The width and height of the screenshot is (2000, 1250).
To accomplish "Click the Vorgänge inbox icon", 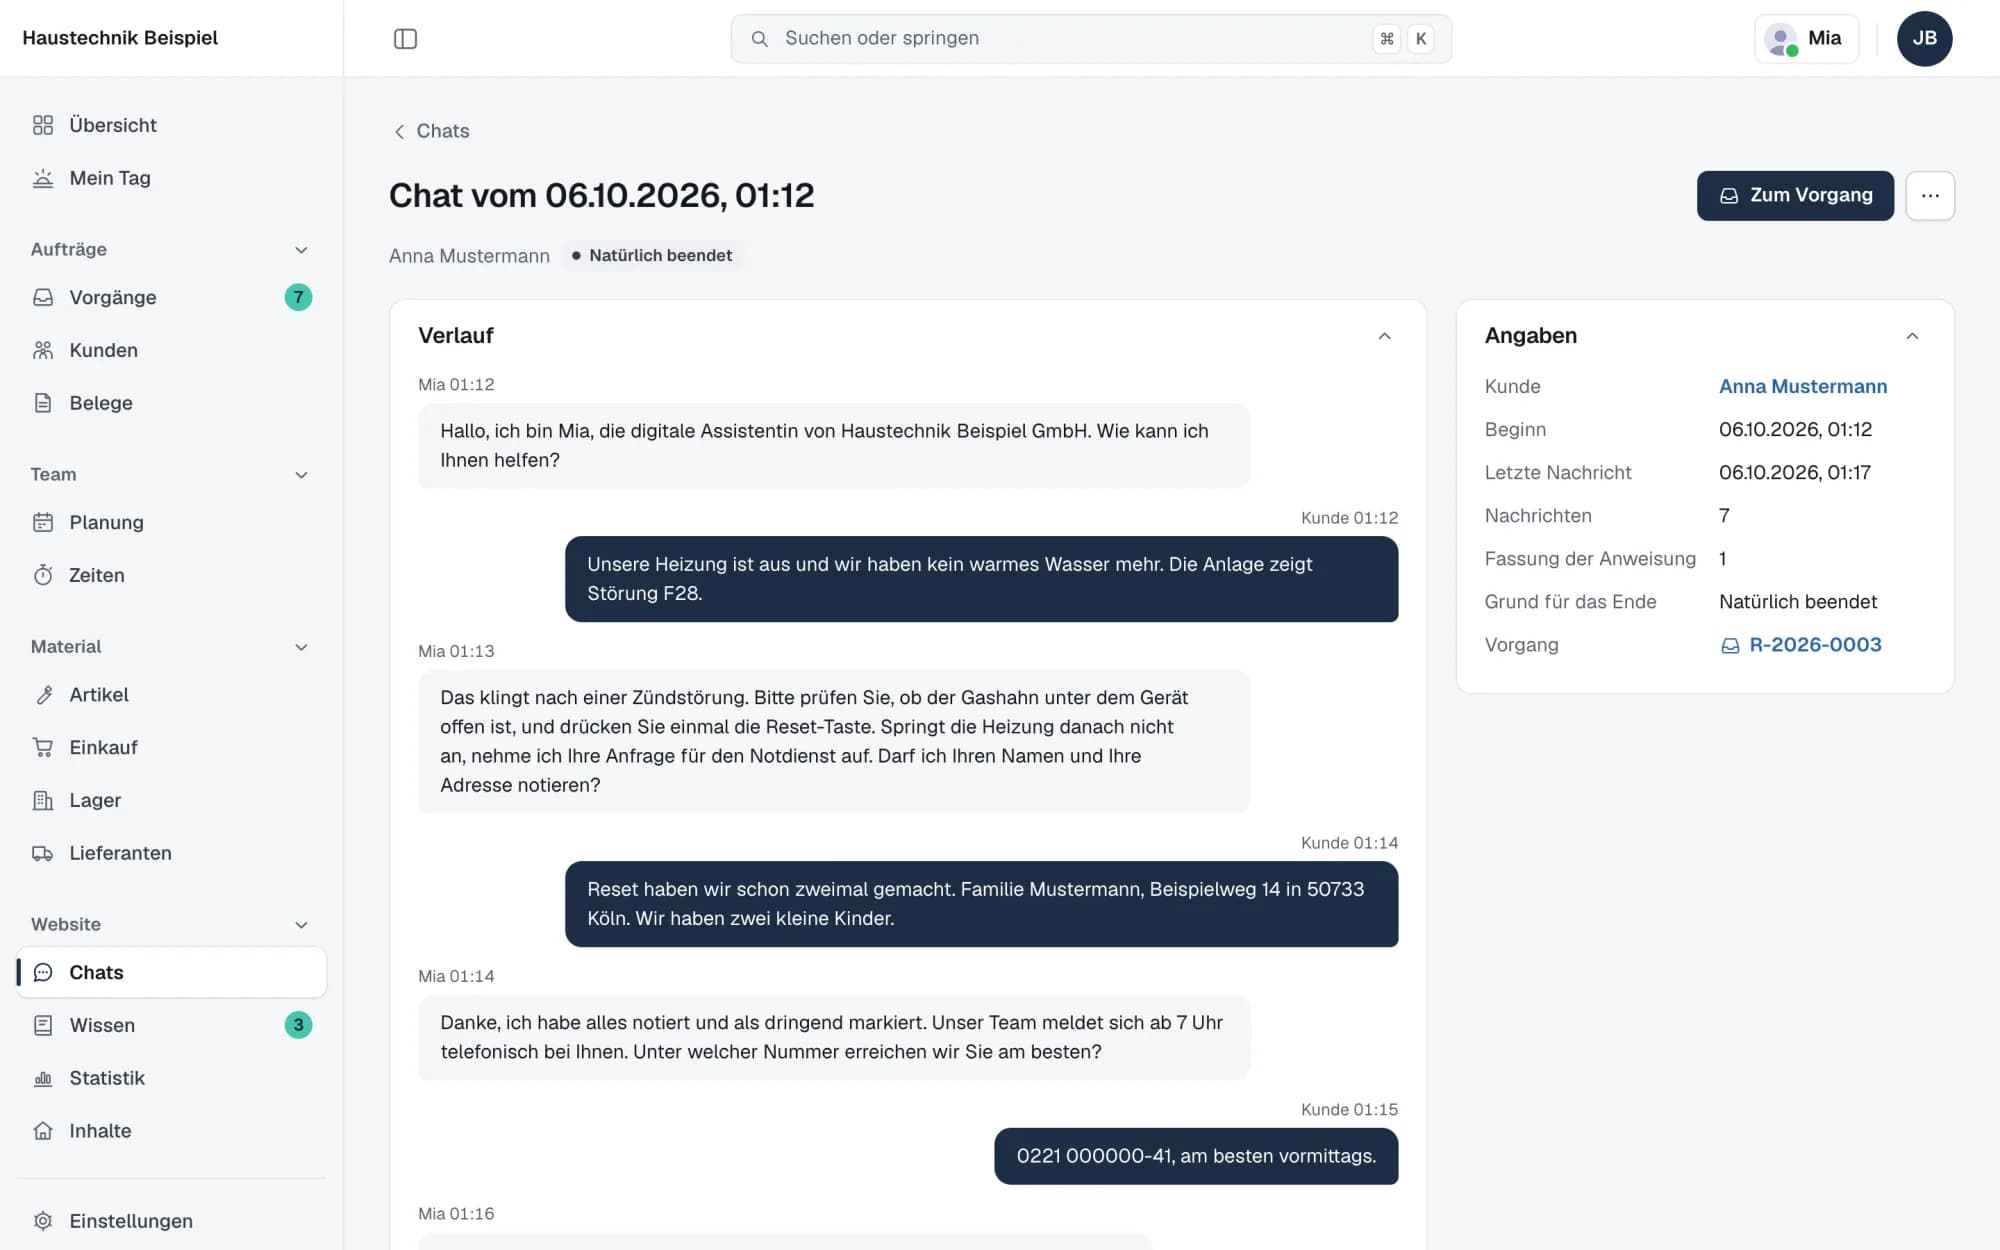I will (43, 297).
